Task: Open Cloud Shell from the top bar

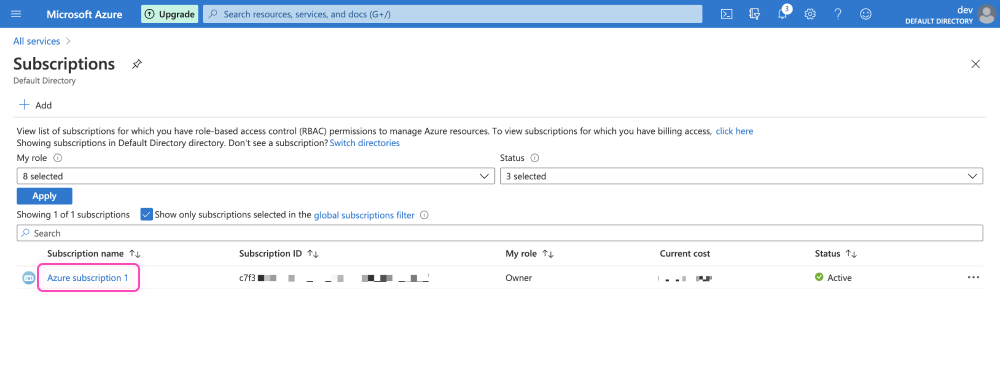Action: point(726,14)
